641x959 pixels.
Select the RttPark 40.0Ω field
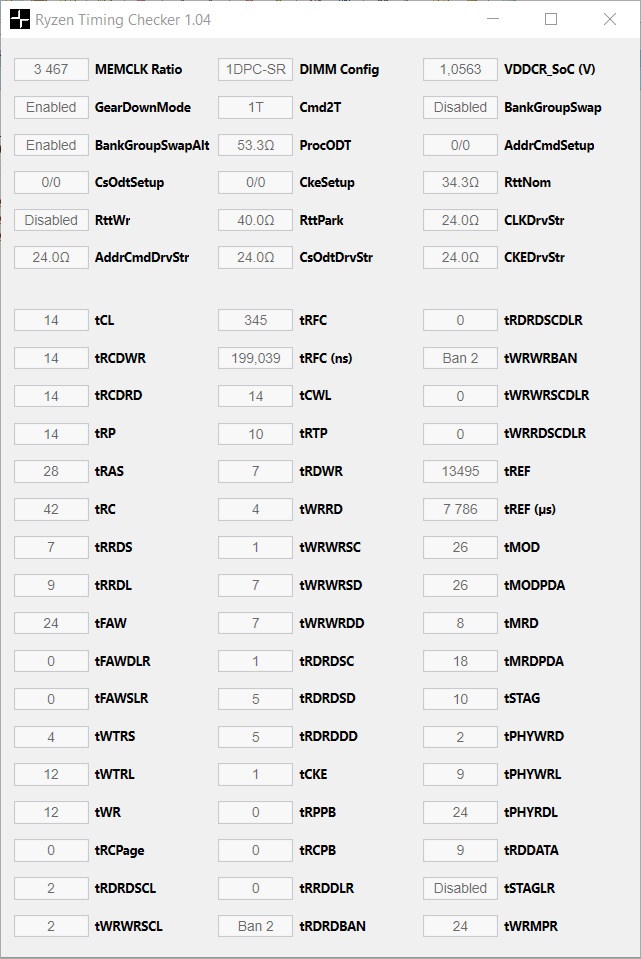pyautogui.click(x=256, y=220)
